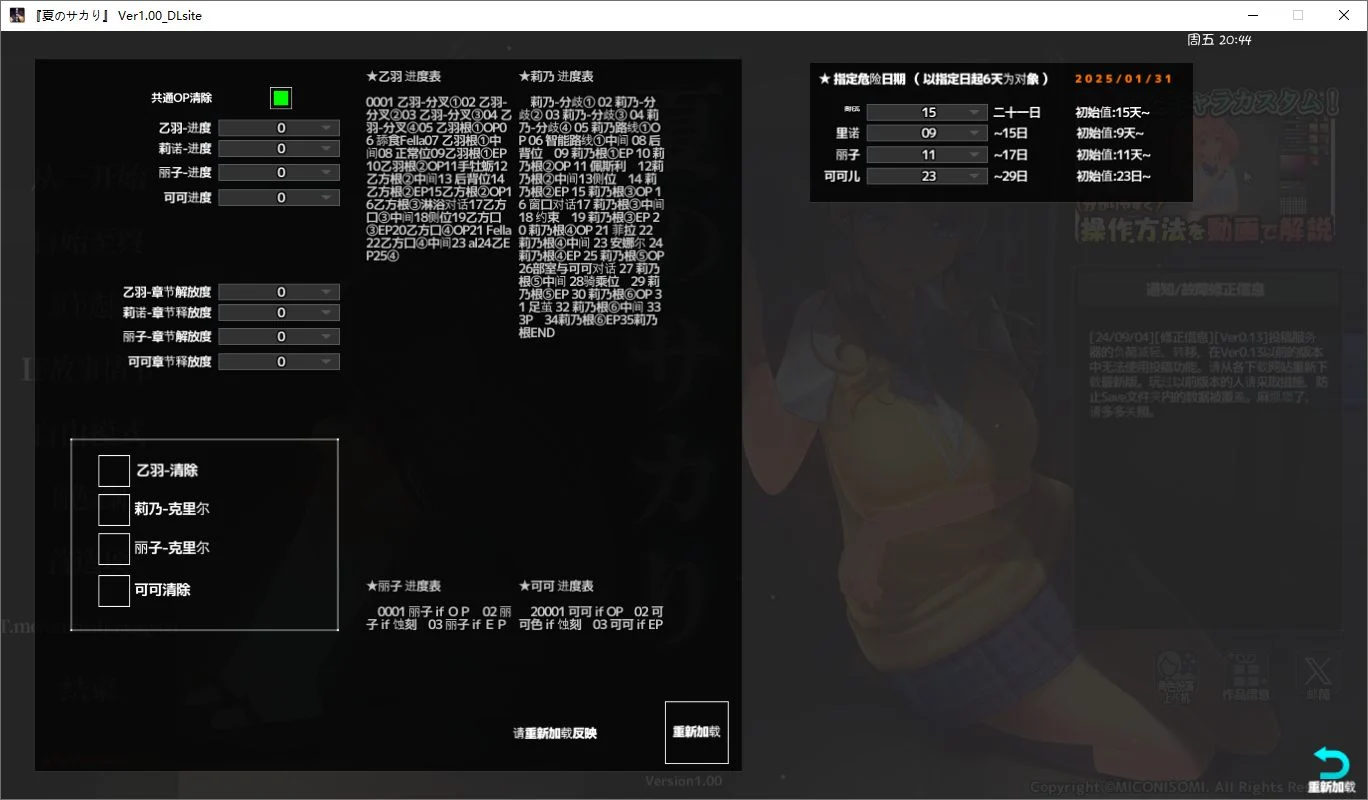Enable the 乙羽-清除 checkbox
The image size is (1368, 800).
pyautogui.click(x=113, y=470)
